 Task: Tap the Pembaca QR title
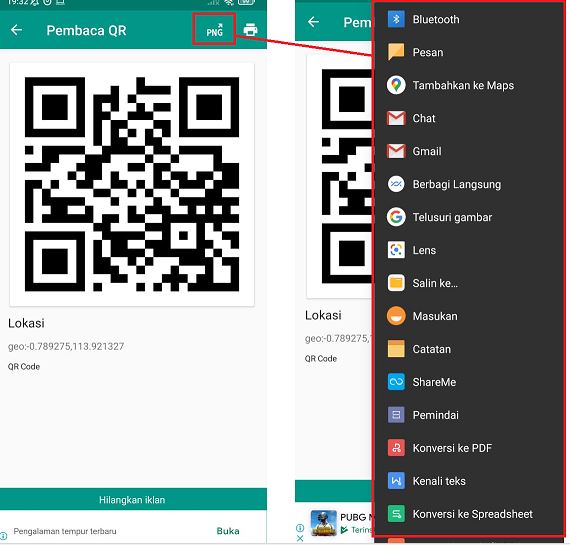pyautogui.click(x=86, y=30)
